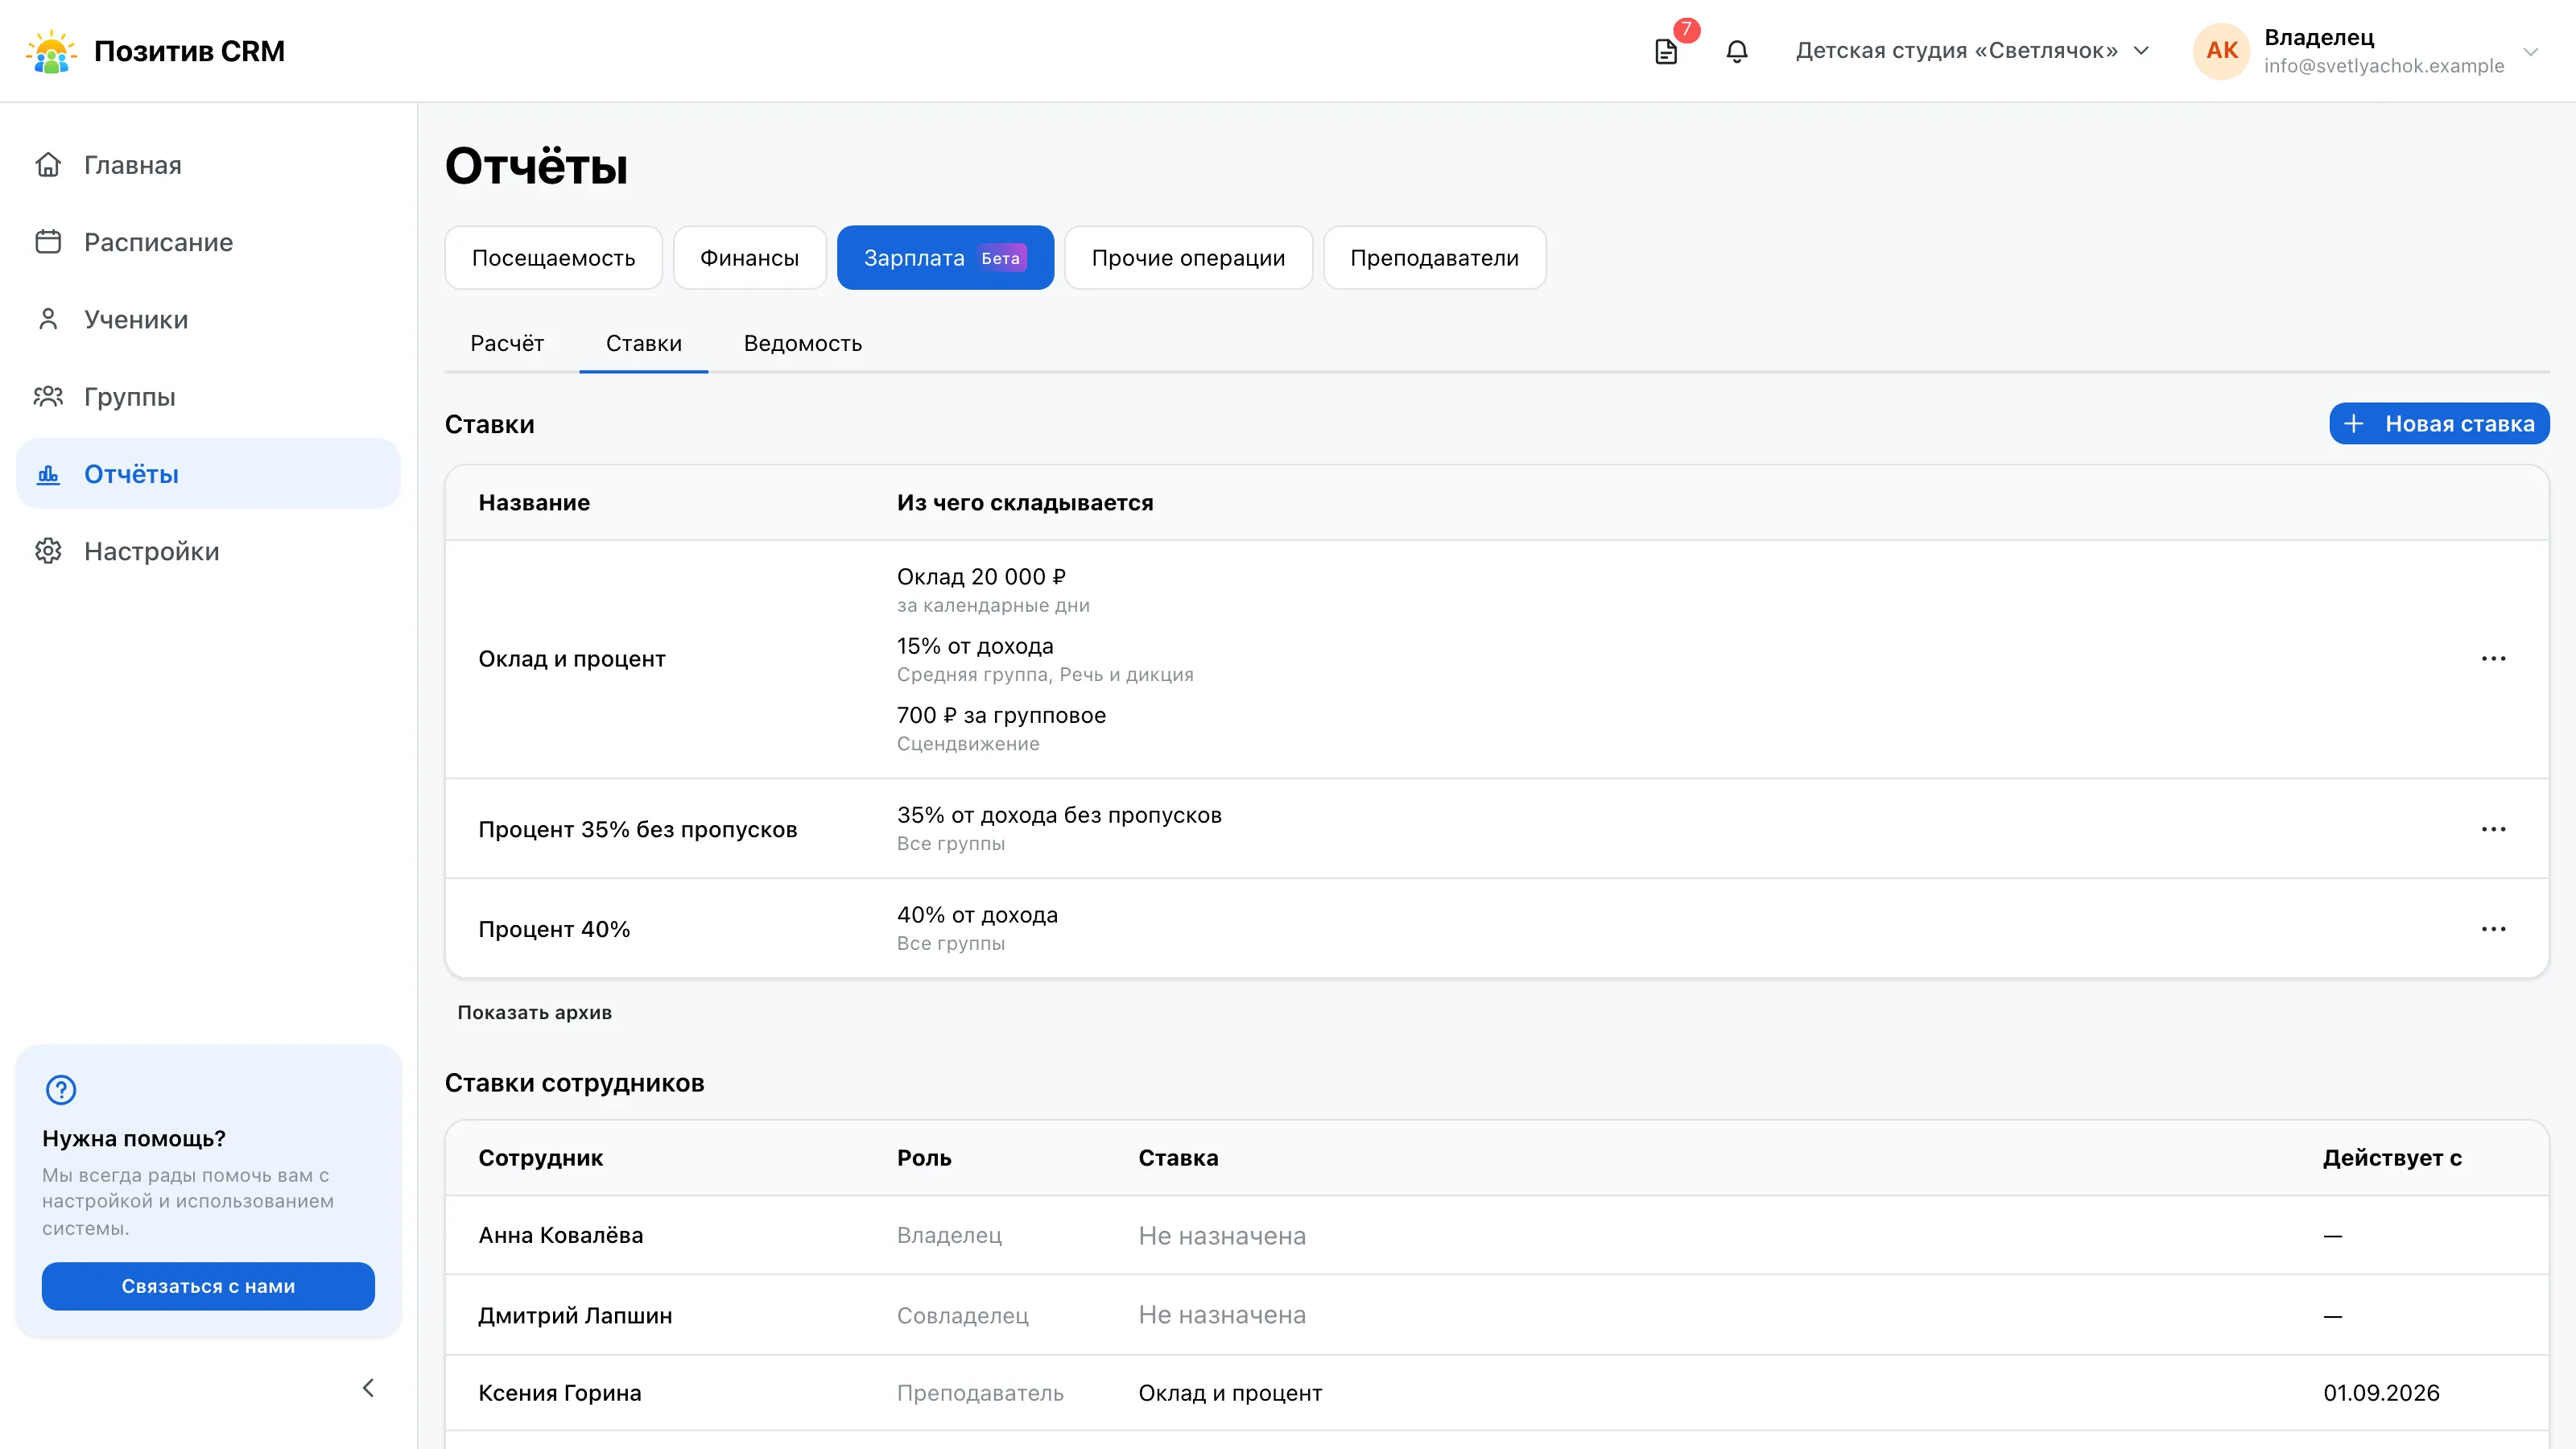Click the Процент 40% rate name
The height and width of the screenshot is (1449, 2576).
(x=554, y=929)
